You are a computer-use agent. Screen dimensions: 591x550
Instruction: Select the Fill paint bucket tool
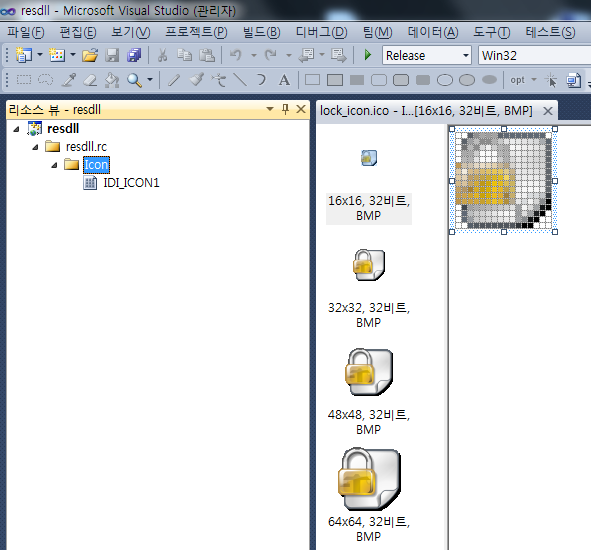tap(112, 80)
